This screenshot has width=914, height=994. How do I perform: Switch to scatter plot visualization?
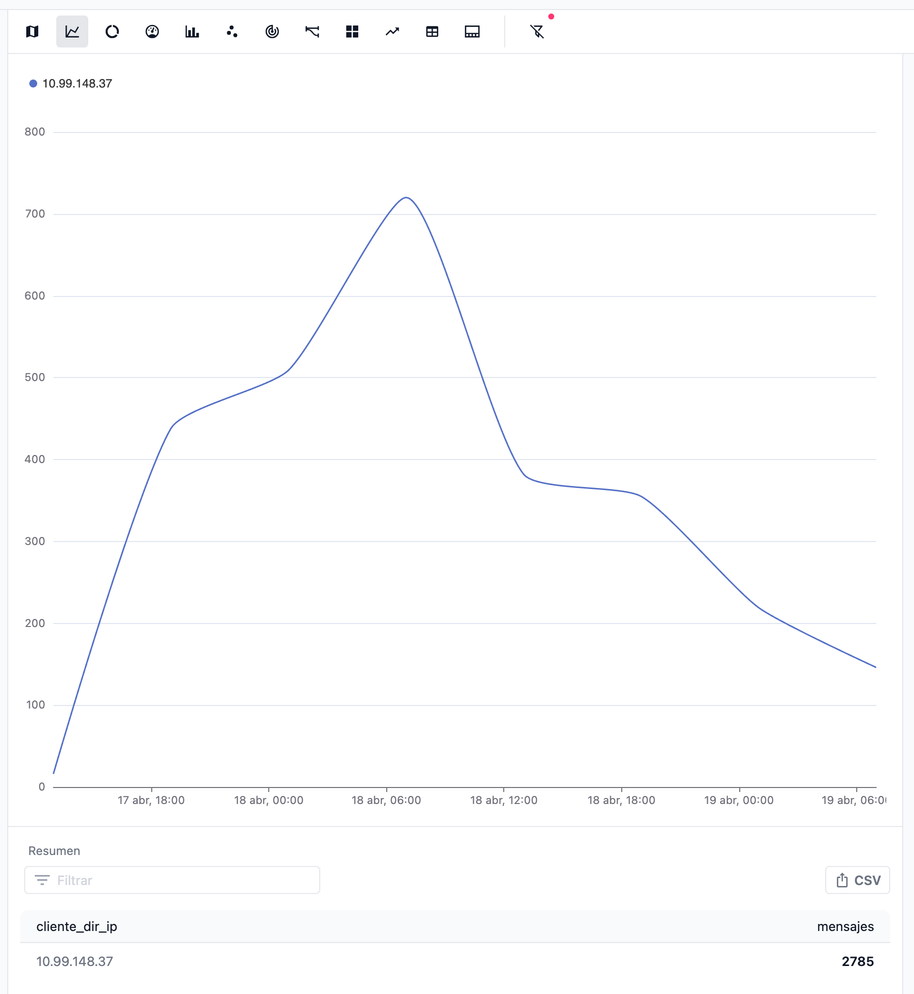coord(232,32)
